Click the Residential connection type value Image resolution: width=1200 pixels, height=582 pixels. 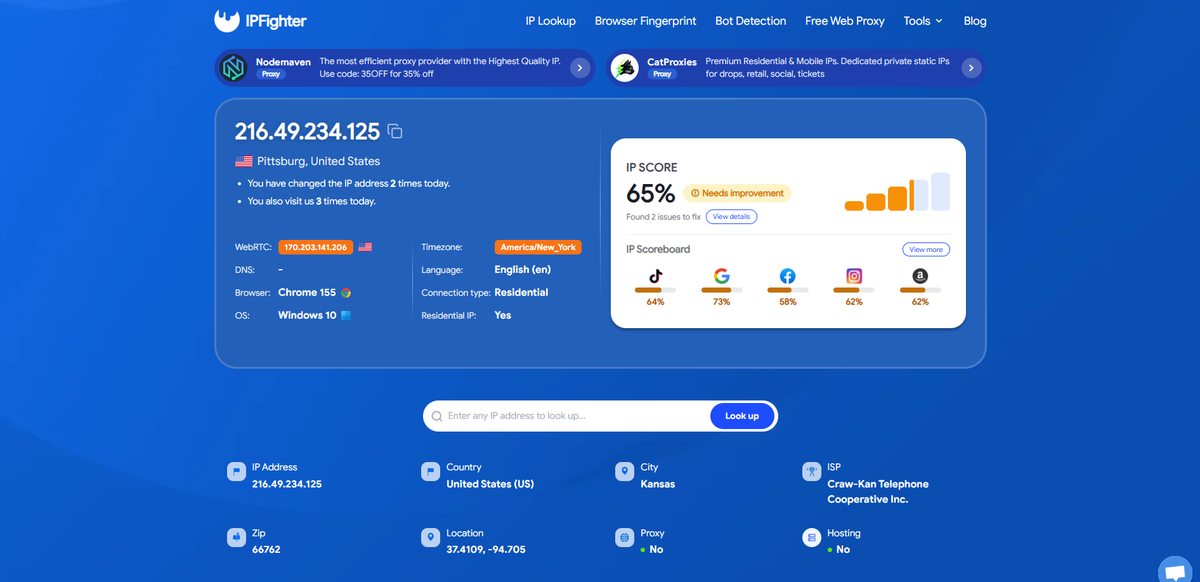521,293
